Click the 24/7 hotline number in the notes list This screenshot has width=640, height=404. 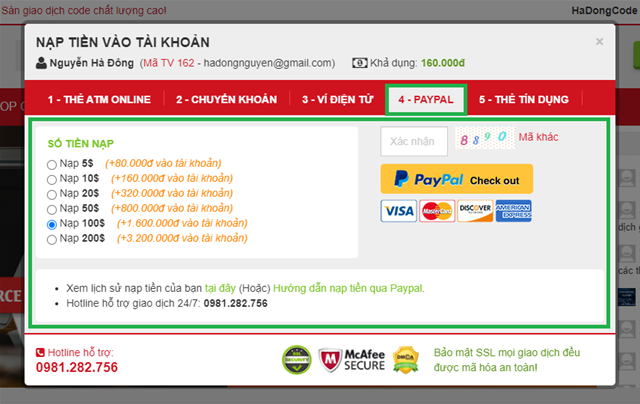(236, 303)
